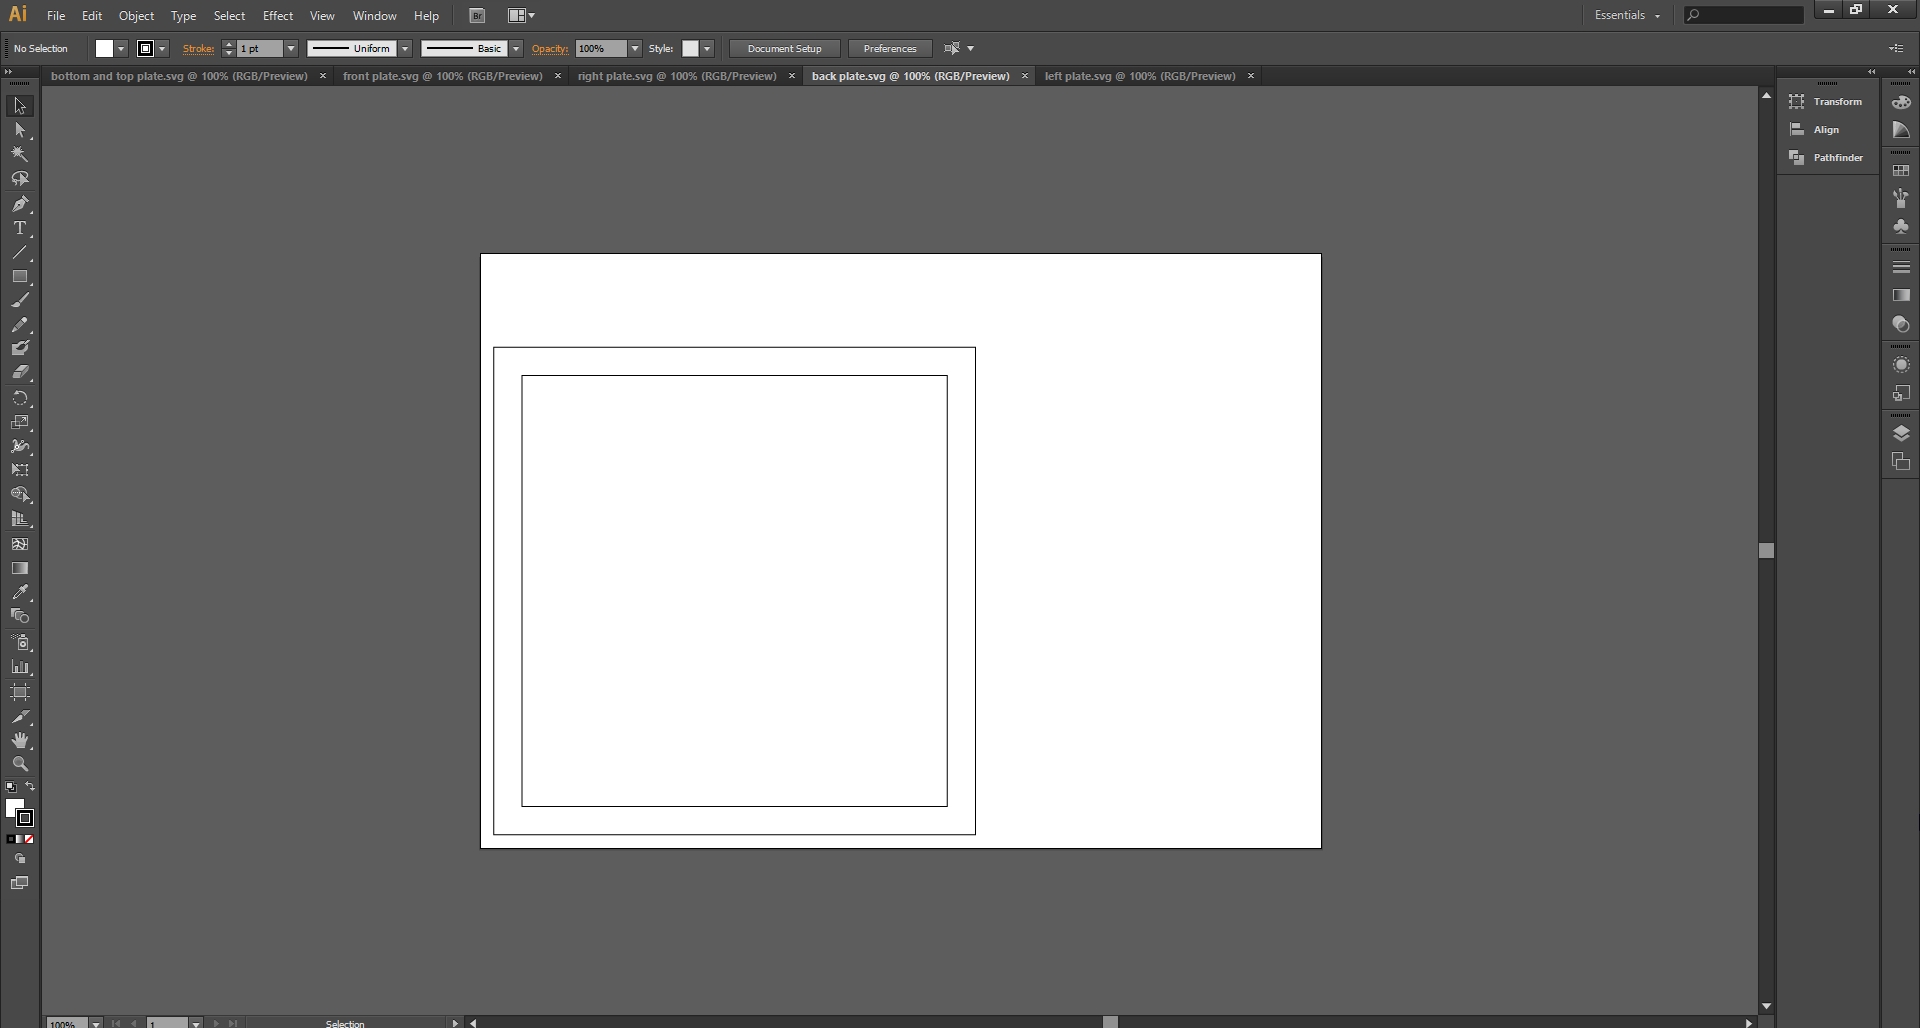Image resolution: width=1920 pixels, height=1028 pixels.
Task: Open the Effect menu
Action: coord(278,15)
